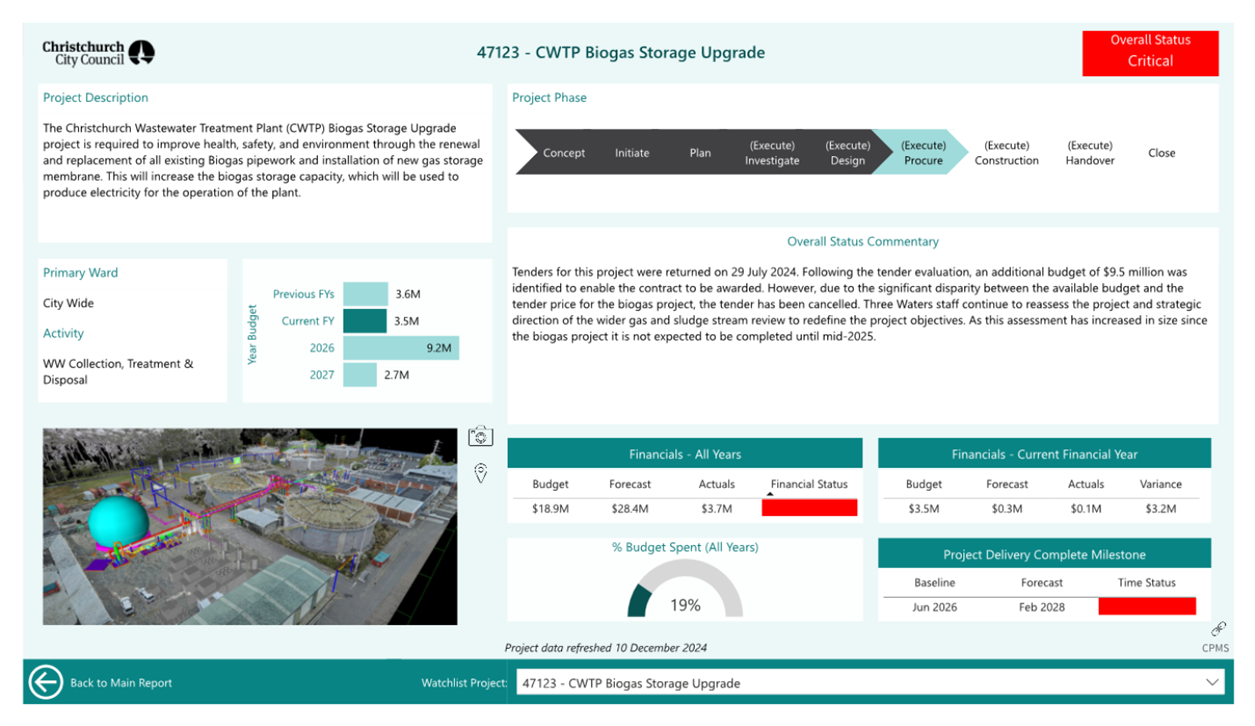Click the Financials - Current Financial Year header
Image resolution: width=1255 pixels, height=726 pixels.
(x=1044, y=454)
